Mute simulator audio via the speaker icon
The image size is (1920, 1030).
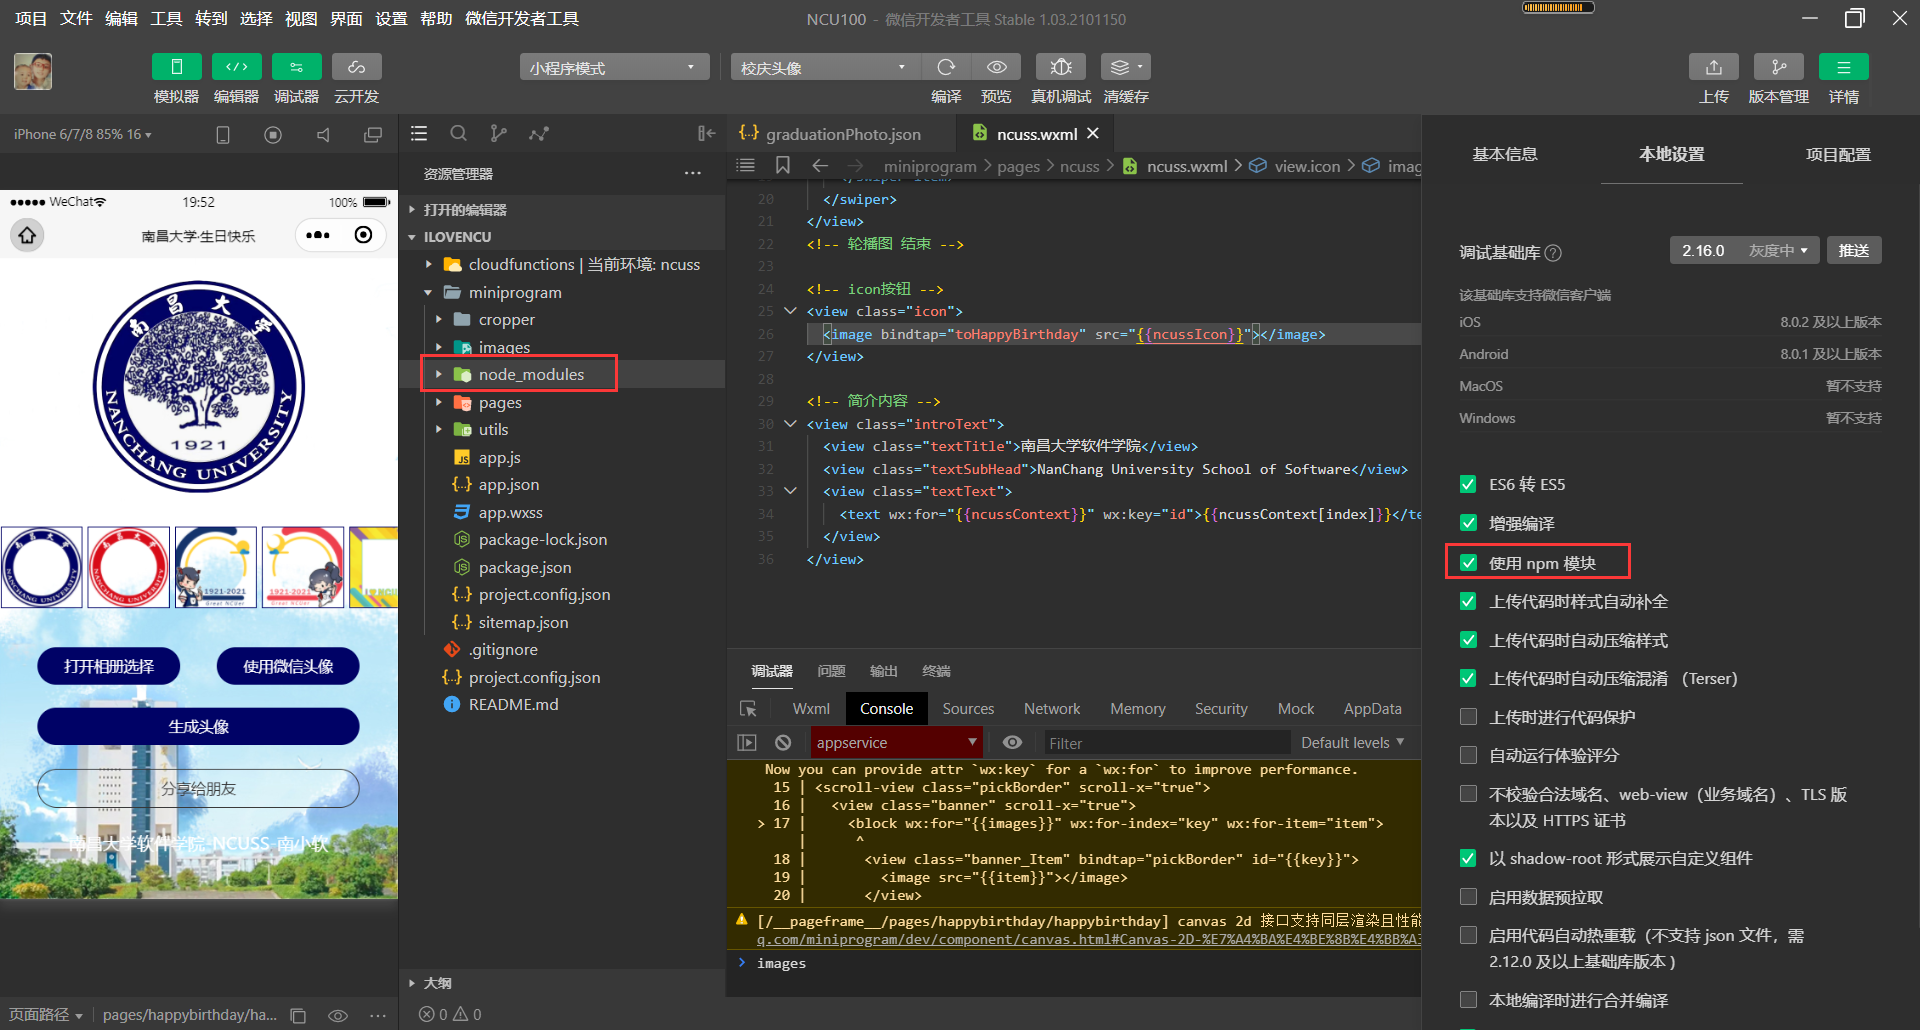pyautogui.click(x=323, y=133)
